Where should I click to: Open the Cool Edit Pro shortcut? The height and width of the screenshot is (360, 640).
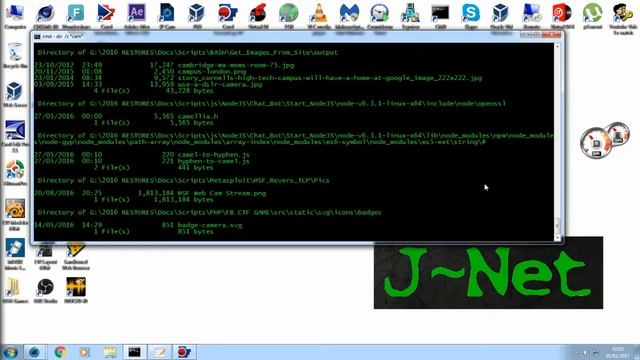(15, 136)
